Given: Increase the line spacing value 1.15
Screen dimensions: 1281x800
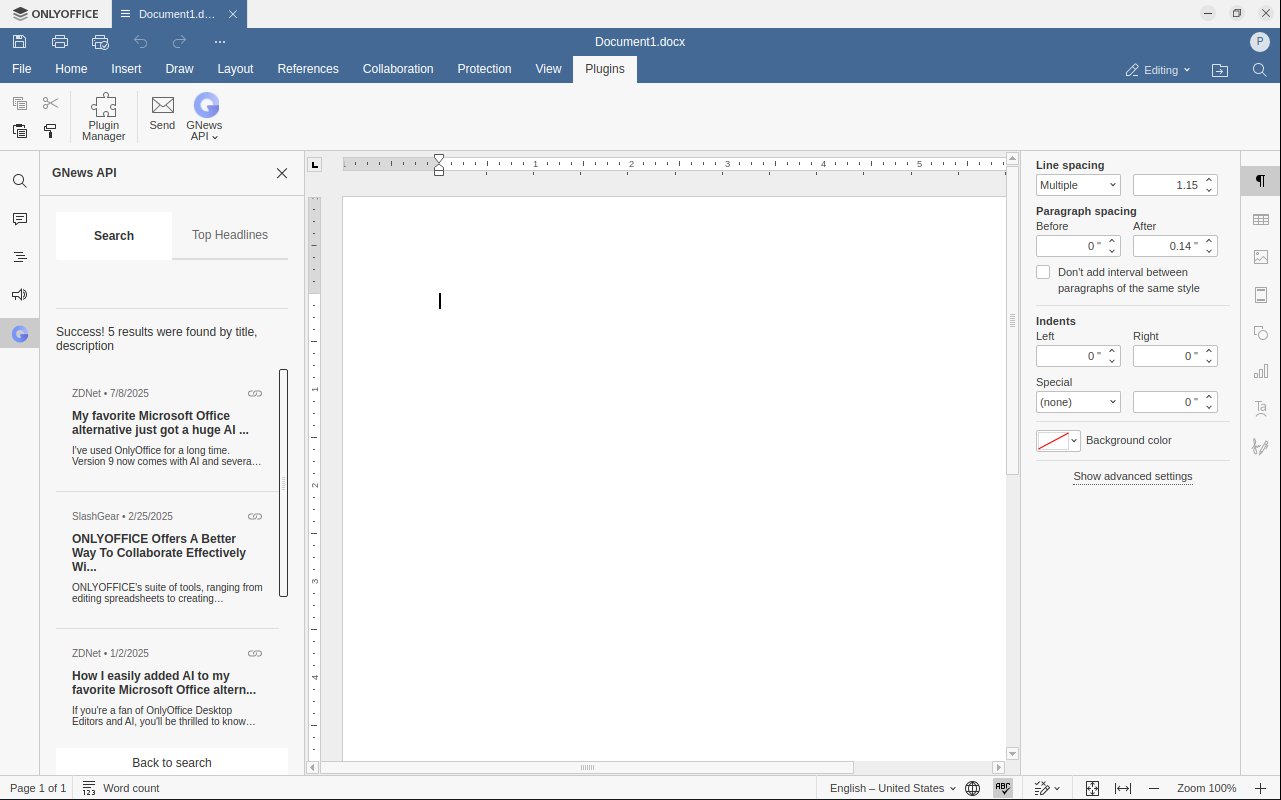Looking at the screenshot, I should [1210, 181].
